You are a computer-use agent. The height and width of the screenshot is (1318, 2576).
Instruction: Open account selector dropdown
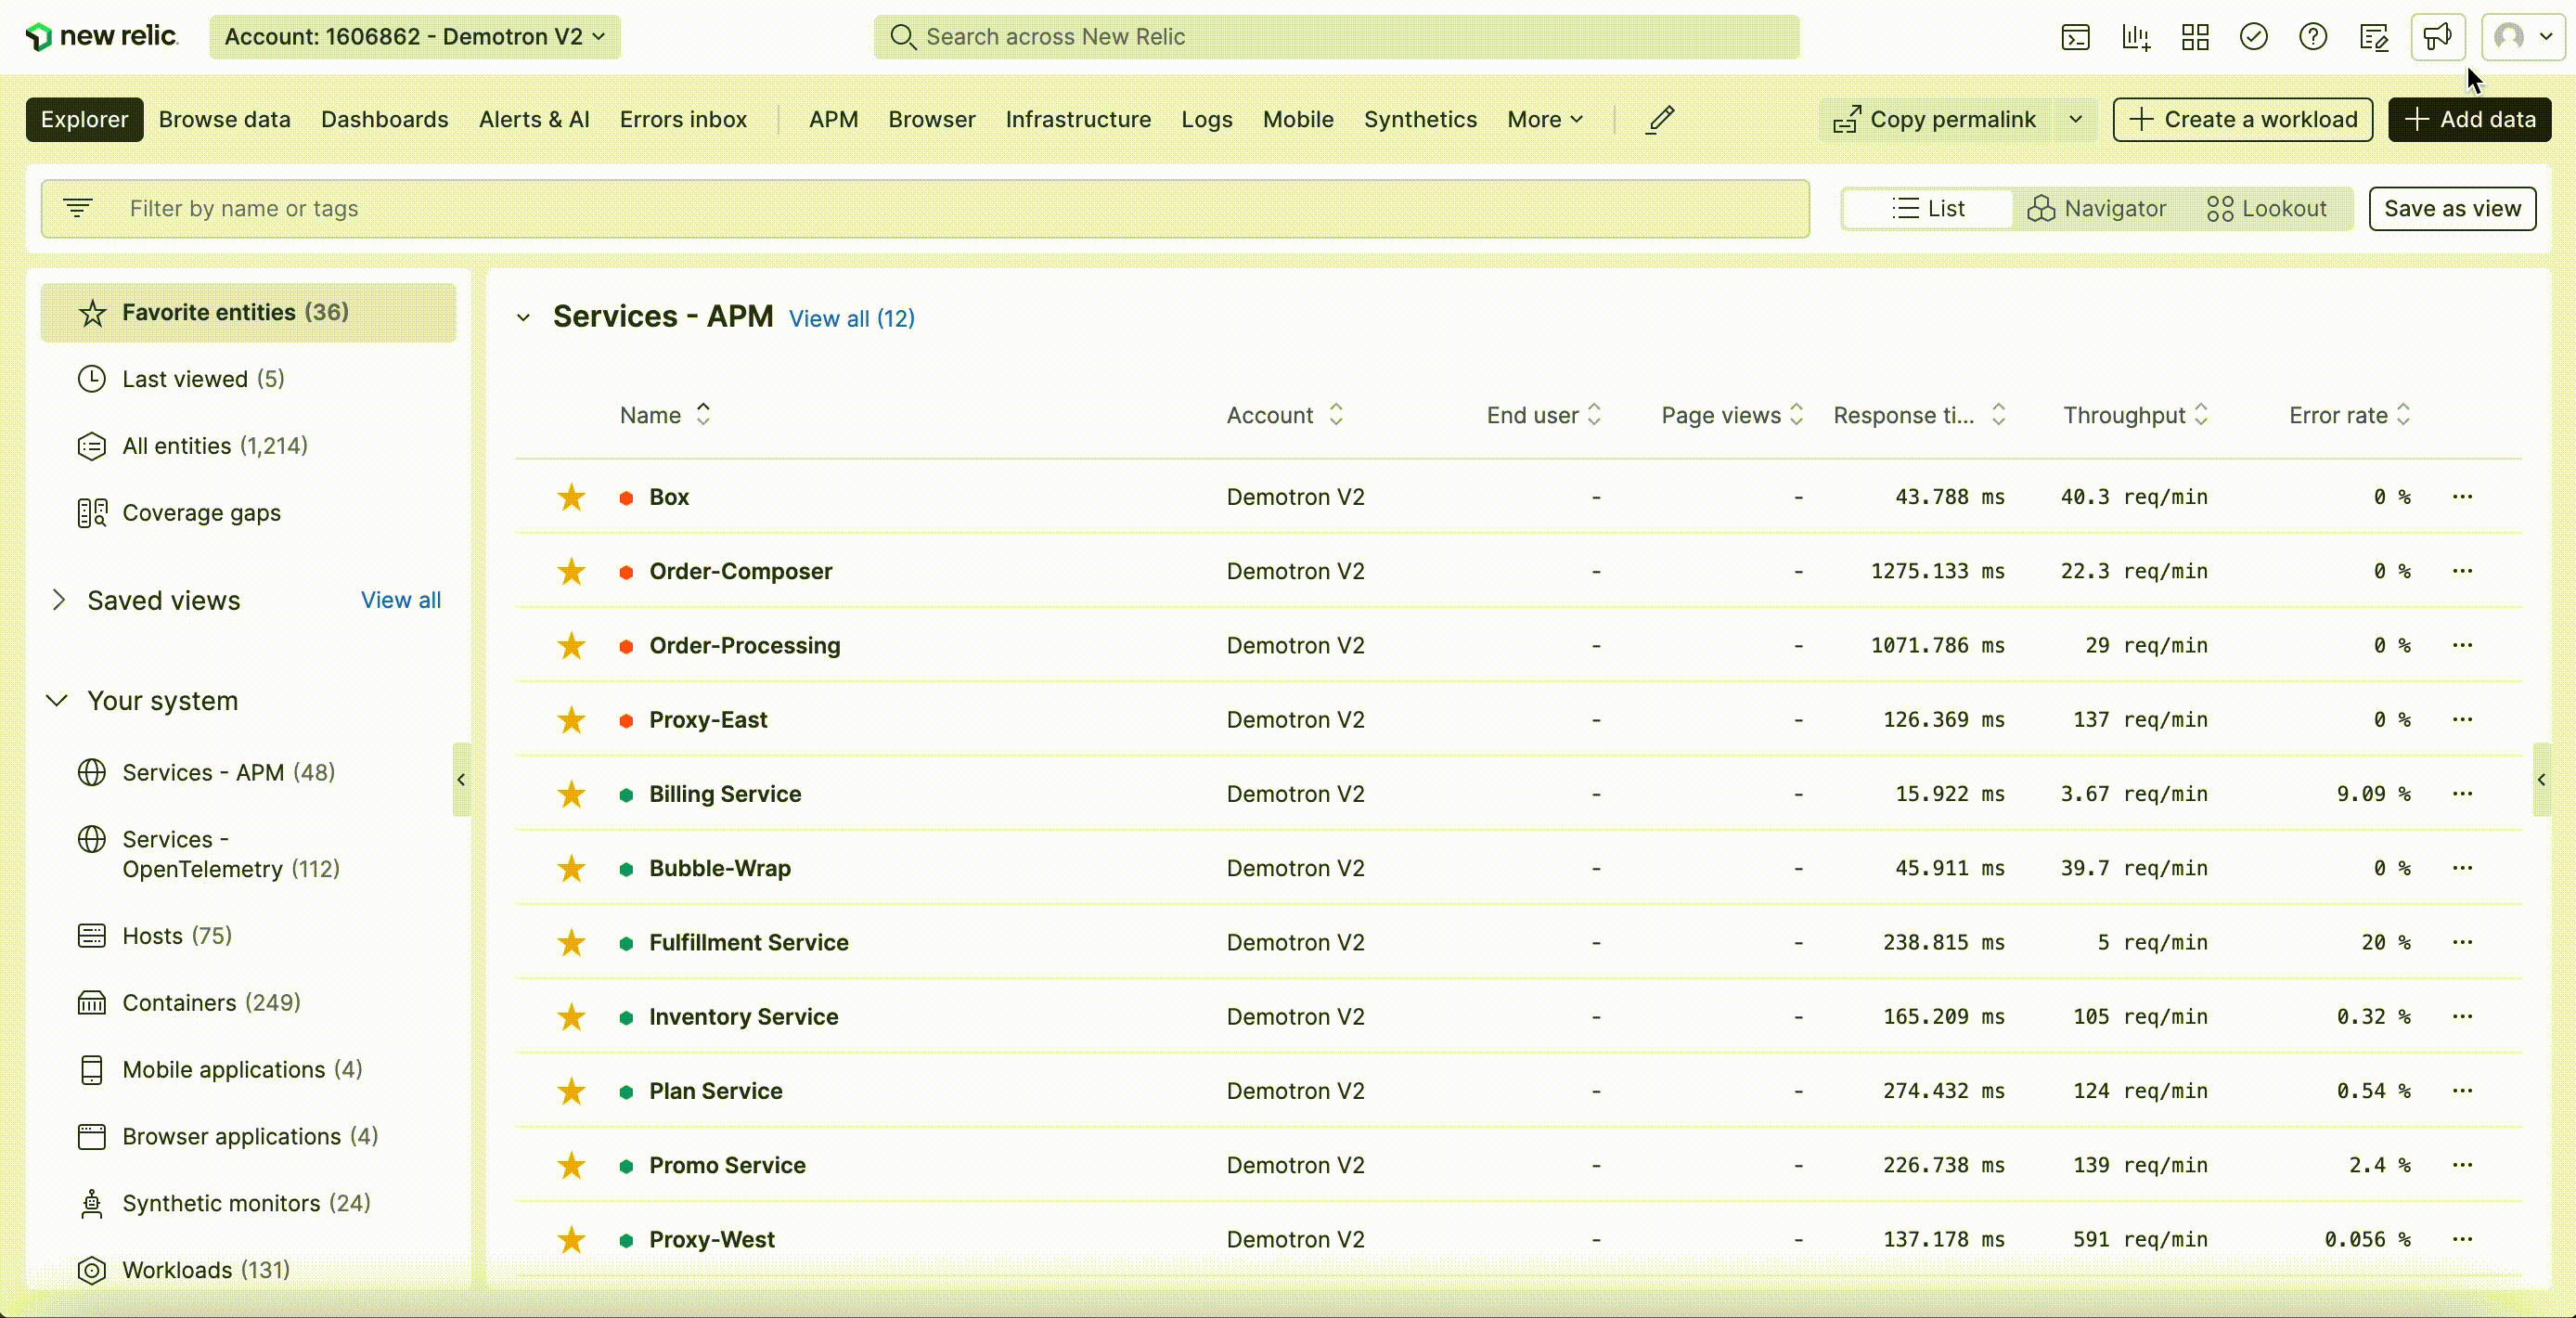pyautogui.click(x=412, y=37)
